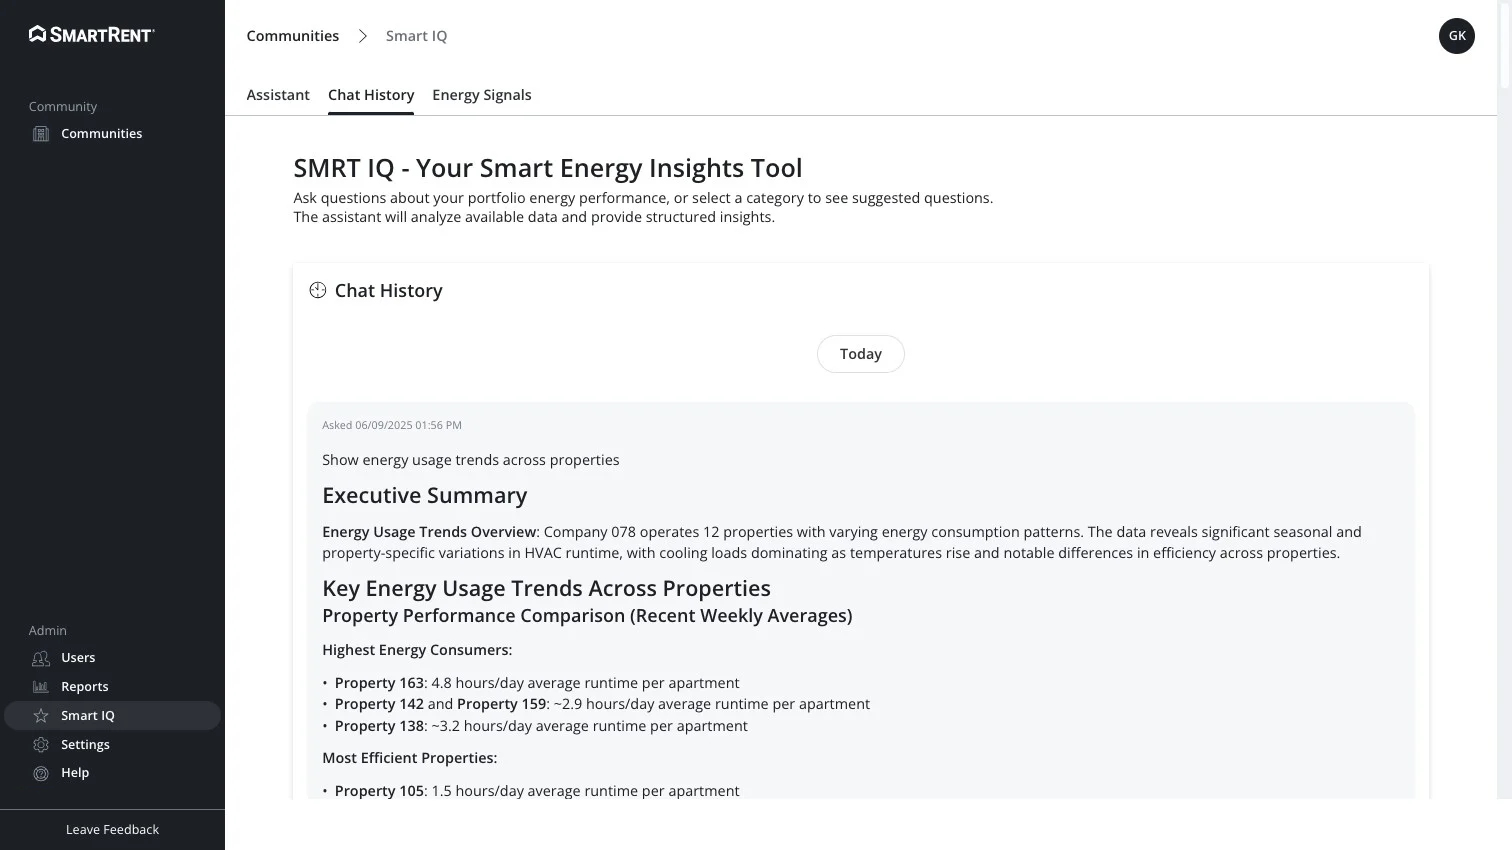Click the Leave Feedback button
Image resolution: width=1512 pixels, height=850 pixels.
tap(112, 830)
